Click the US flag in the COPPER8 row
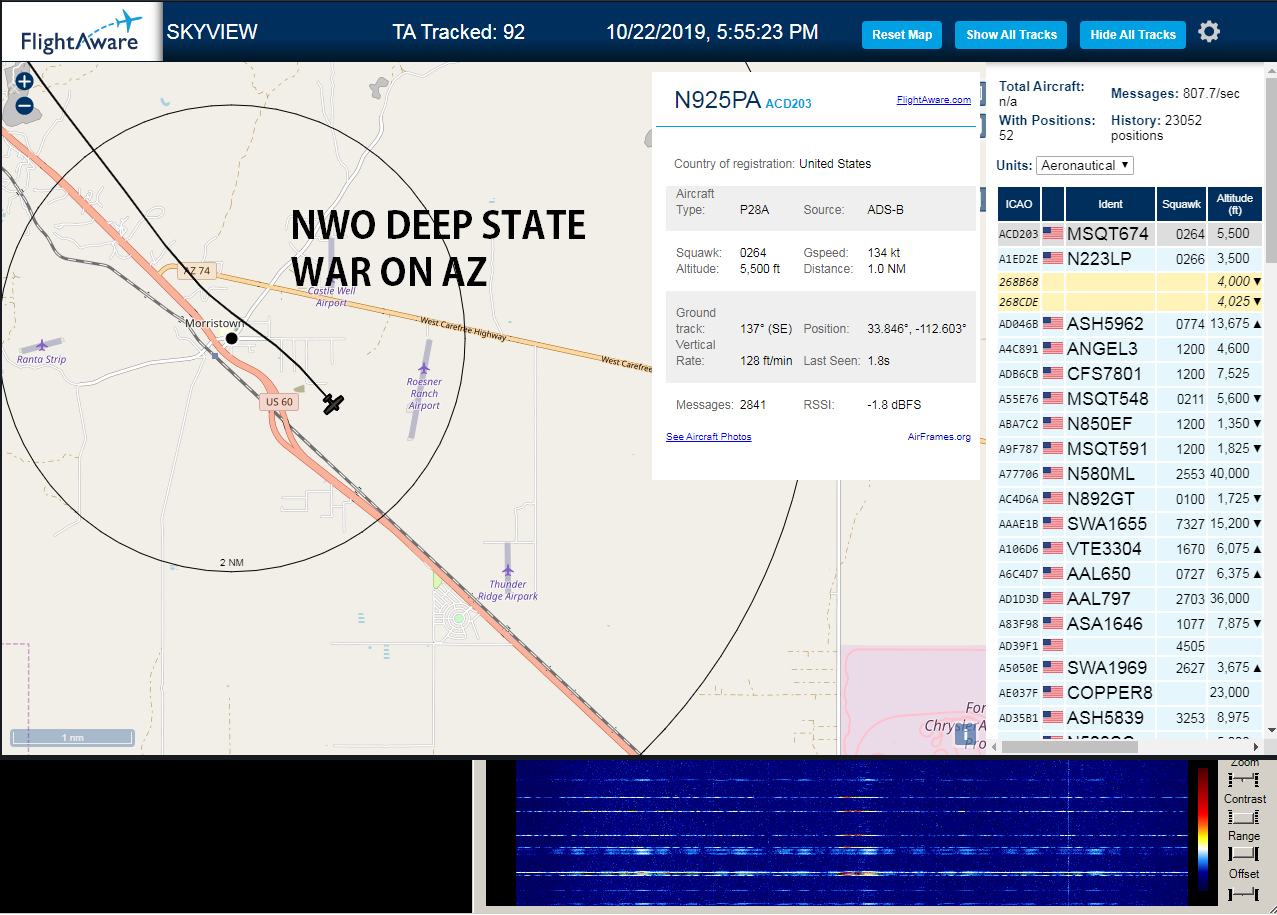This screenshot has width=1277, height=915. pyautogui.click(x=1053, y=692)
